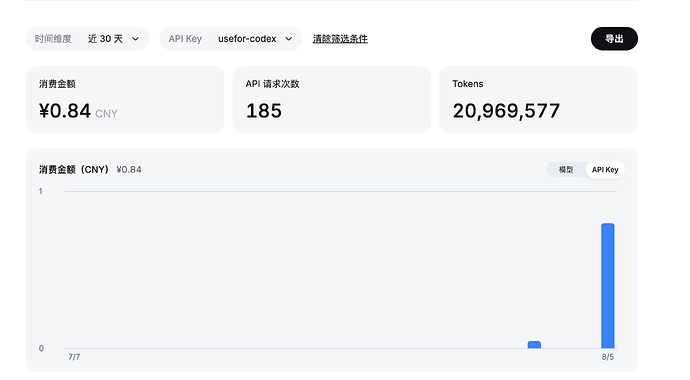The width and height of the screenshot is (690, 380).
Task: Click the 时间维度 filter label
Action: click(53, 39)
